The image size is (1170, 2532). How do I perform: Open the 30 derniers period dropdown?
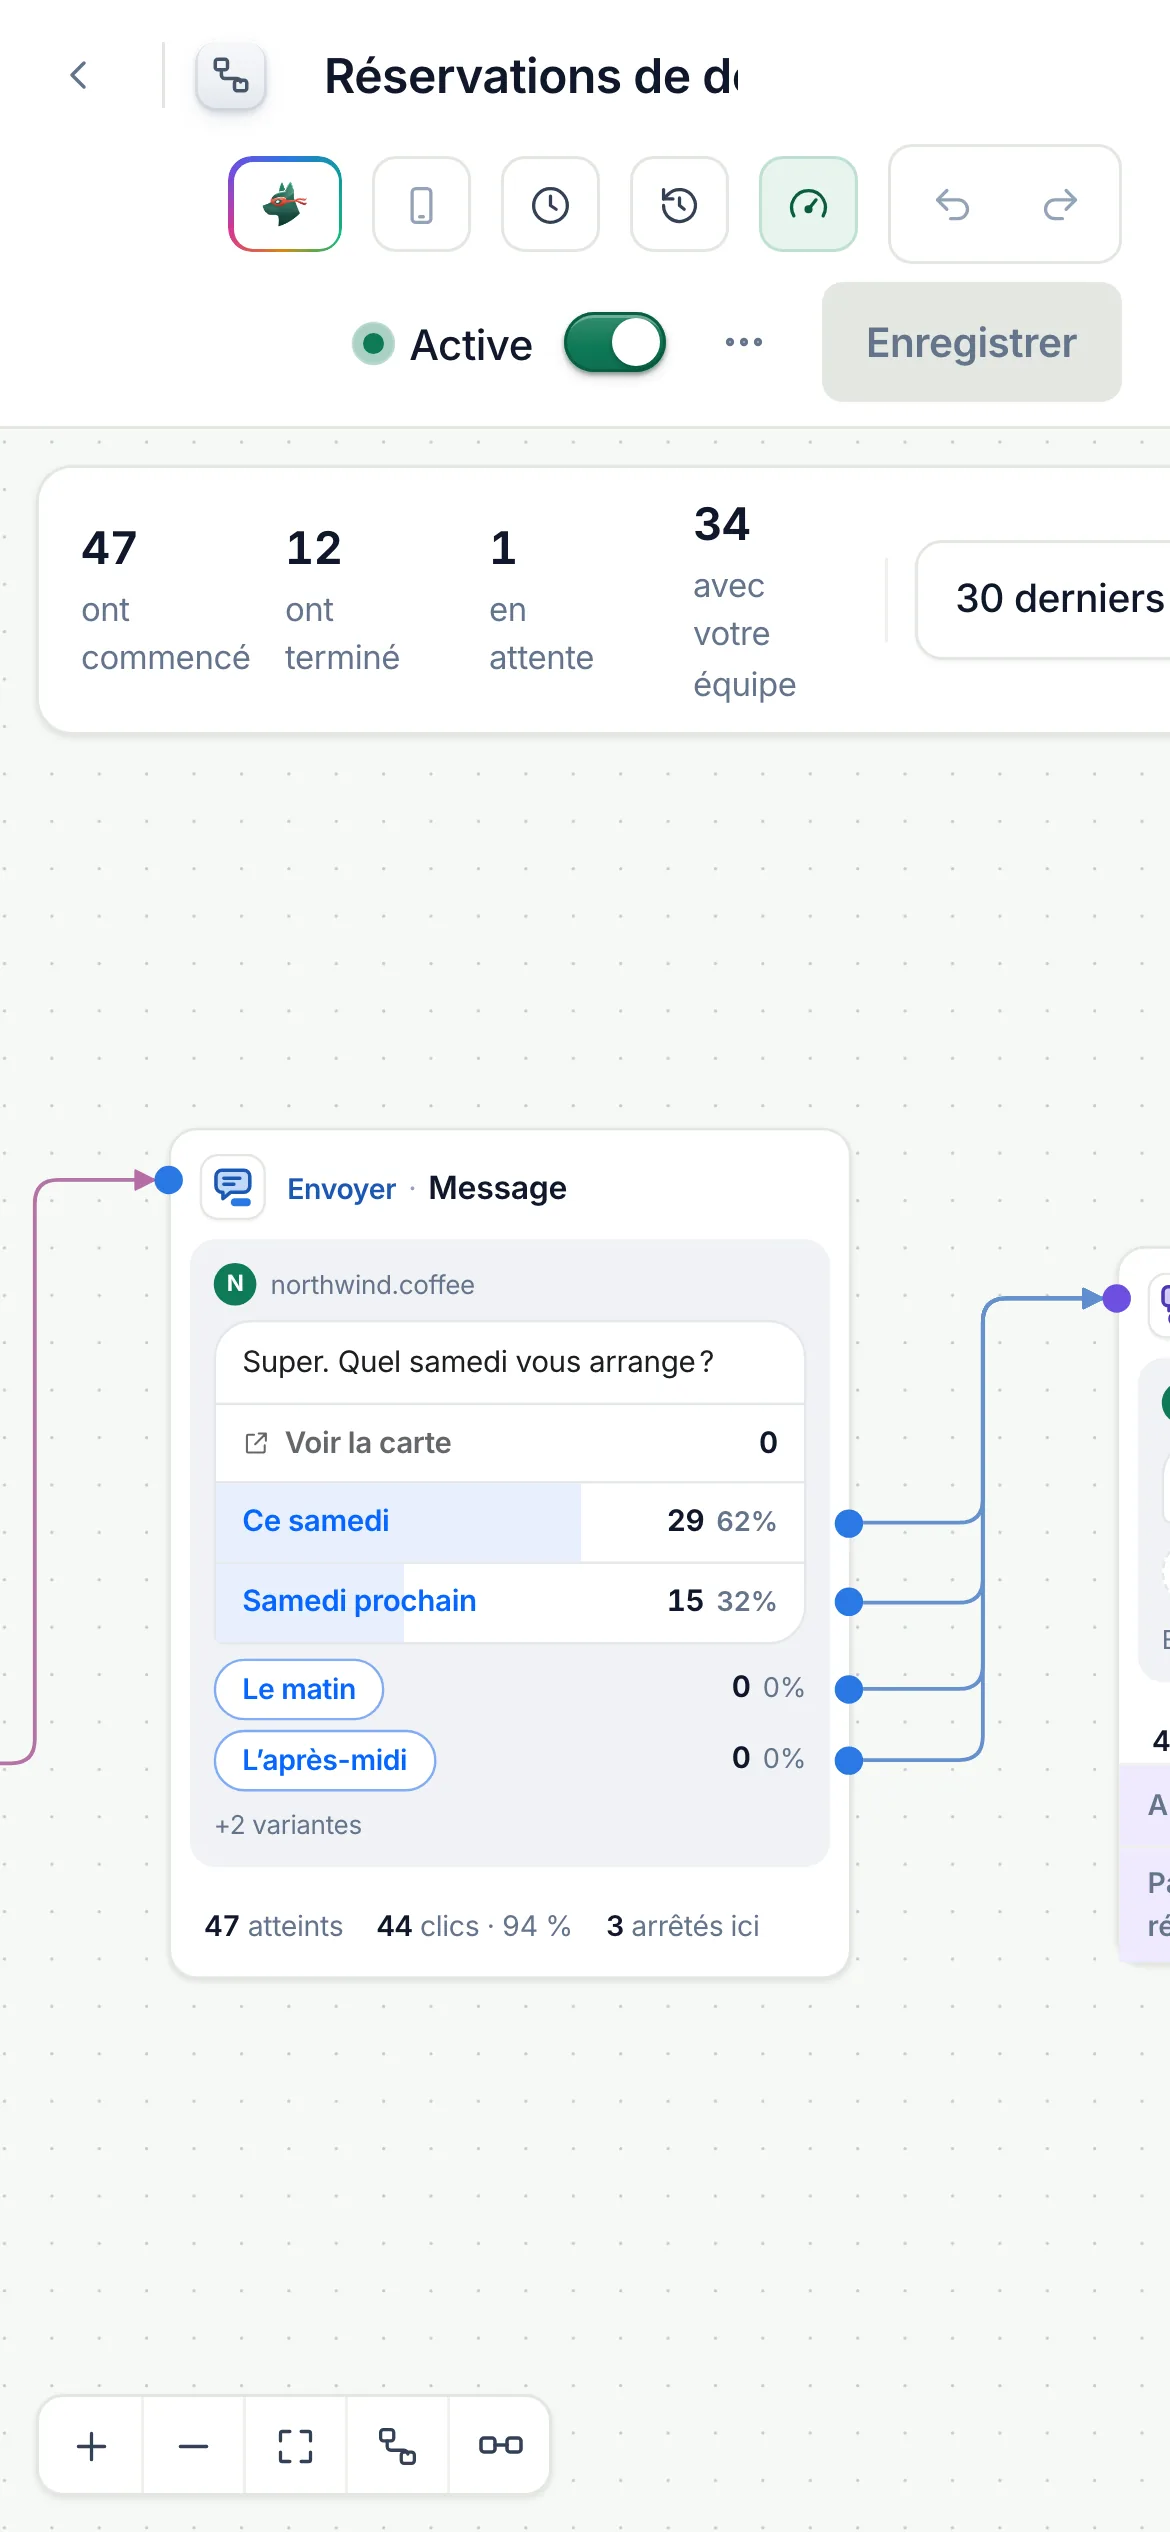1043,599
